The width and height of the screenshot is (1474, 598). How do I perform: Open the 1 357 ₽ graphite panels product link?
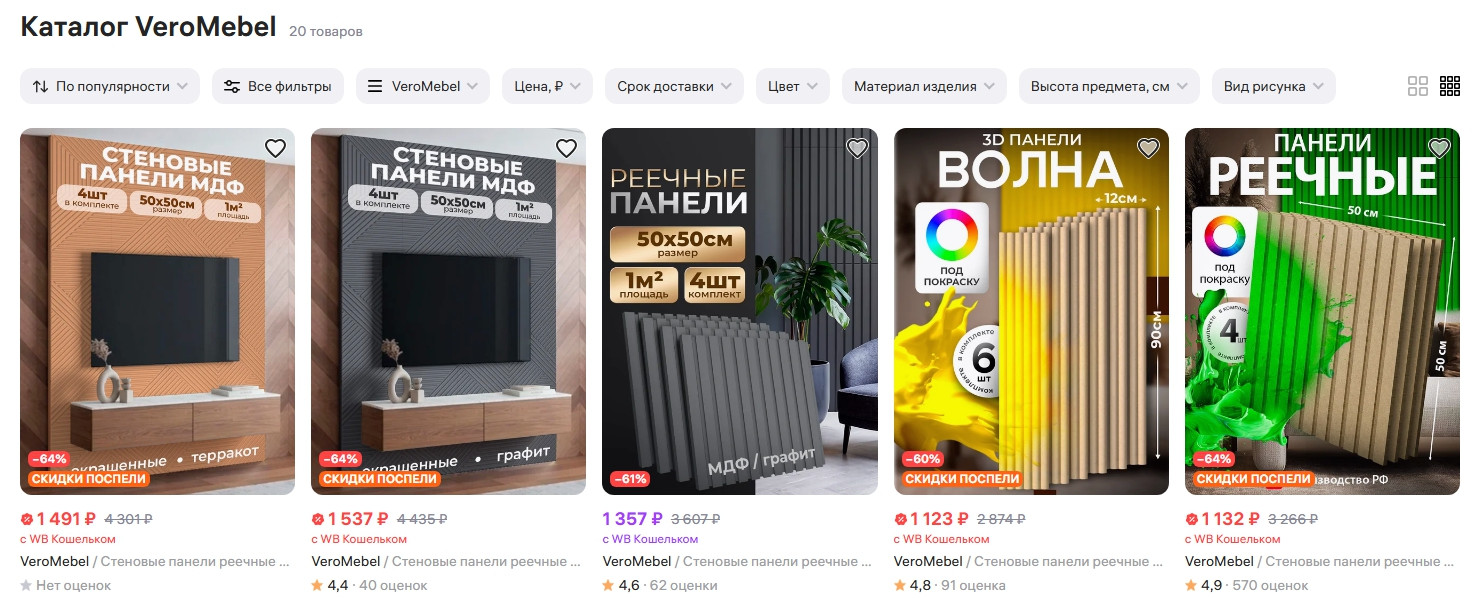[x=740, y=561]
